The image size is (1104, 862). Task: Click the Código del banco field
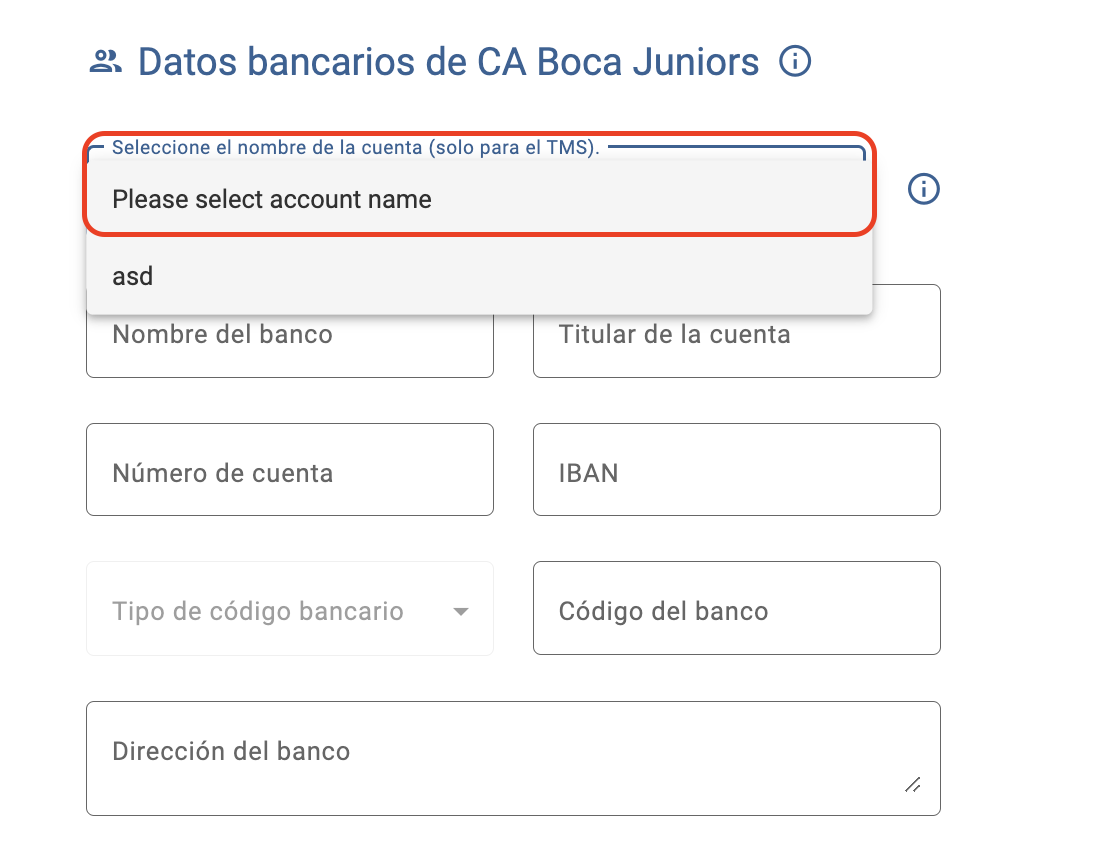736,608
